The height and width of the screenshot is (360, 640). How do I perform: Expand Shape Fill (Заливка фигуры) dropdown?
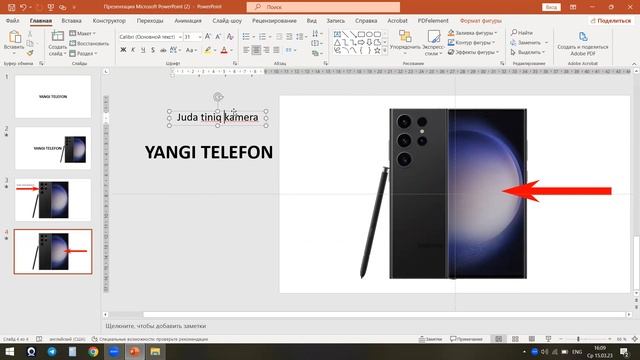pyautogui.click(x=473, y=33)
